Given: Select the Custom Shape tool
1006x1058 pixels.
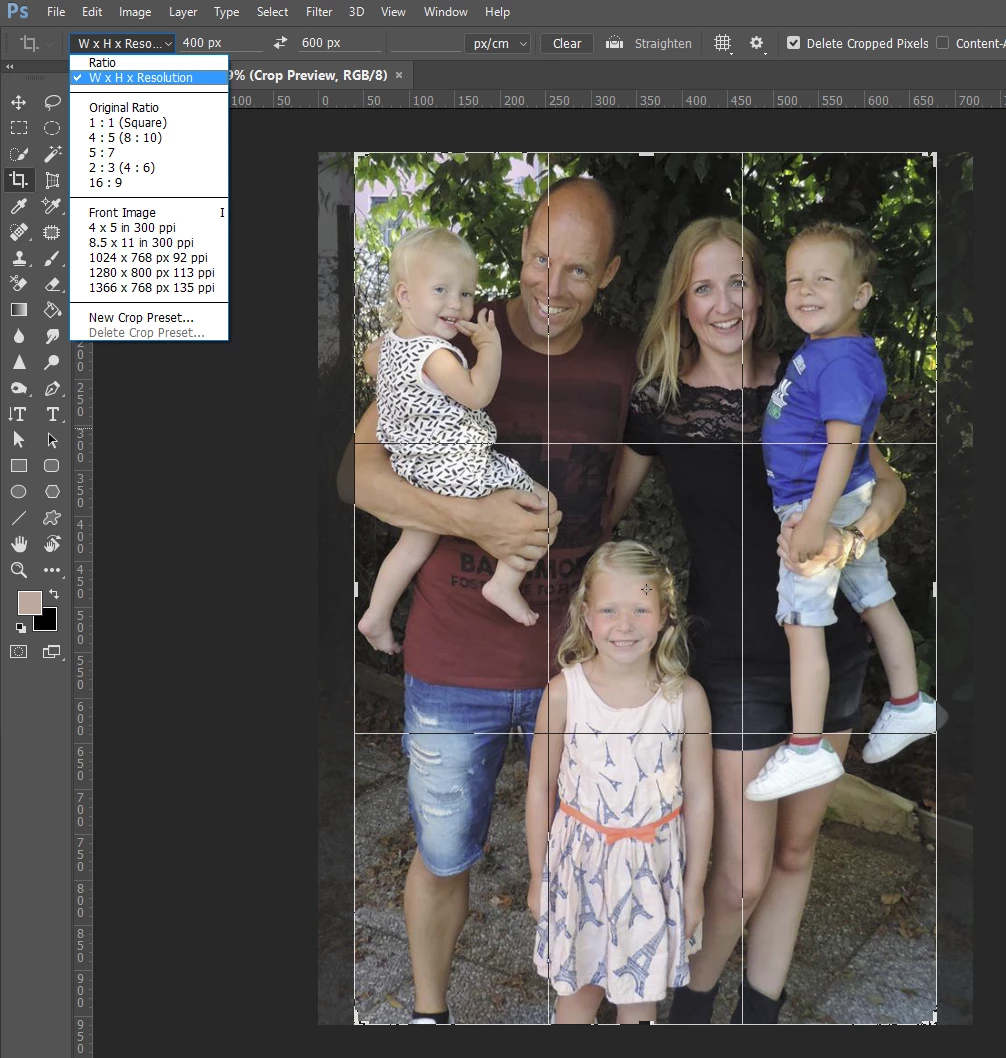Looking at the screenshot, I should 52,518.
